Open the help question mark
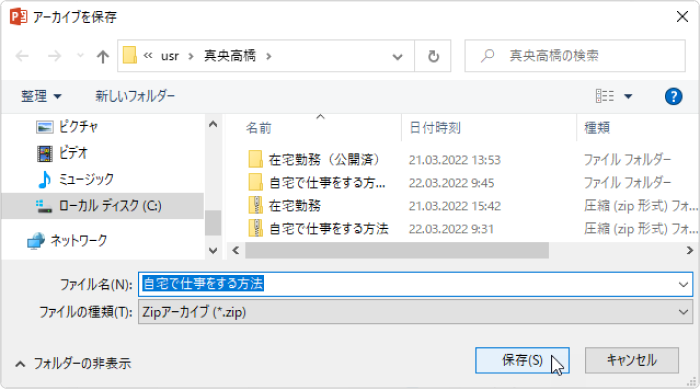 673,96
